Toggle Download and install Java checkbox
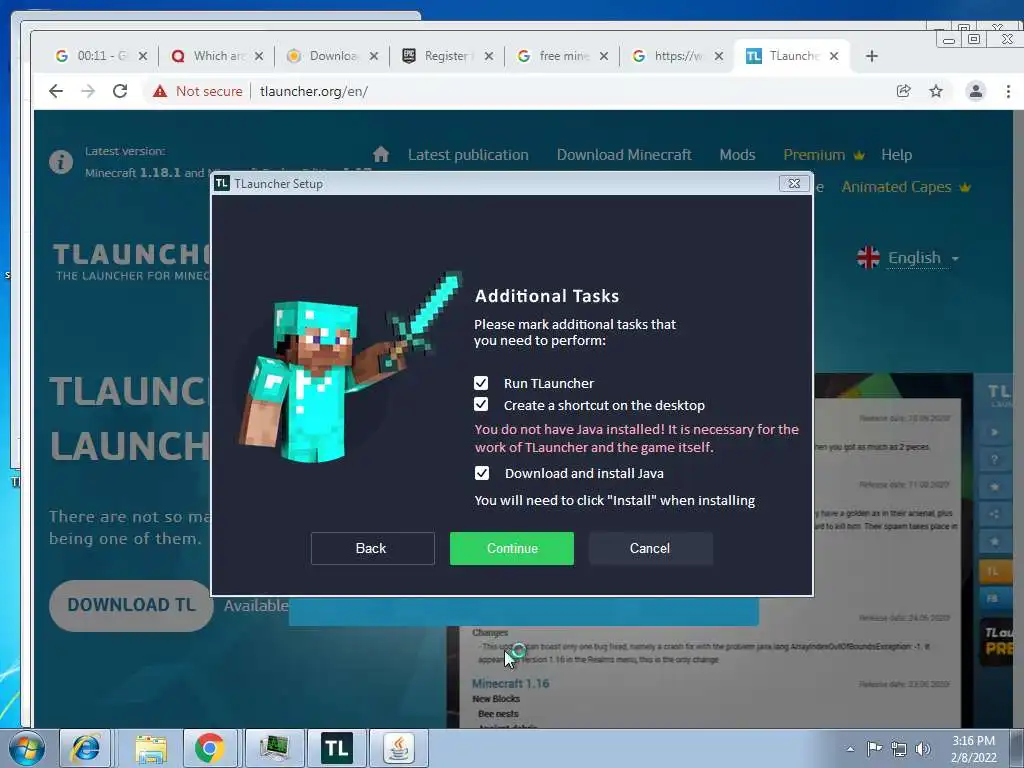The image size is (1024, 768). [x=481, y=473]
